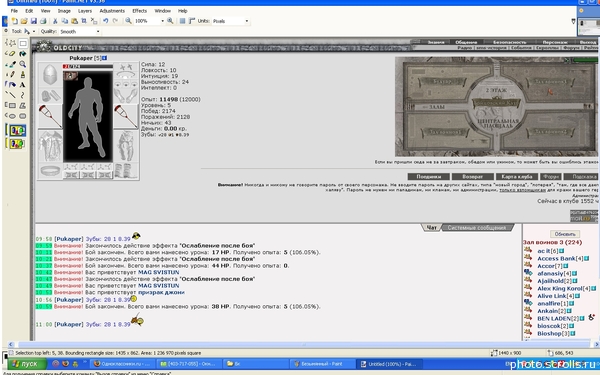The width and height of the screenshot is (600, 375).
Task: Click the greyed Redo arrow icon
Action: pos(115,21)
